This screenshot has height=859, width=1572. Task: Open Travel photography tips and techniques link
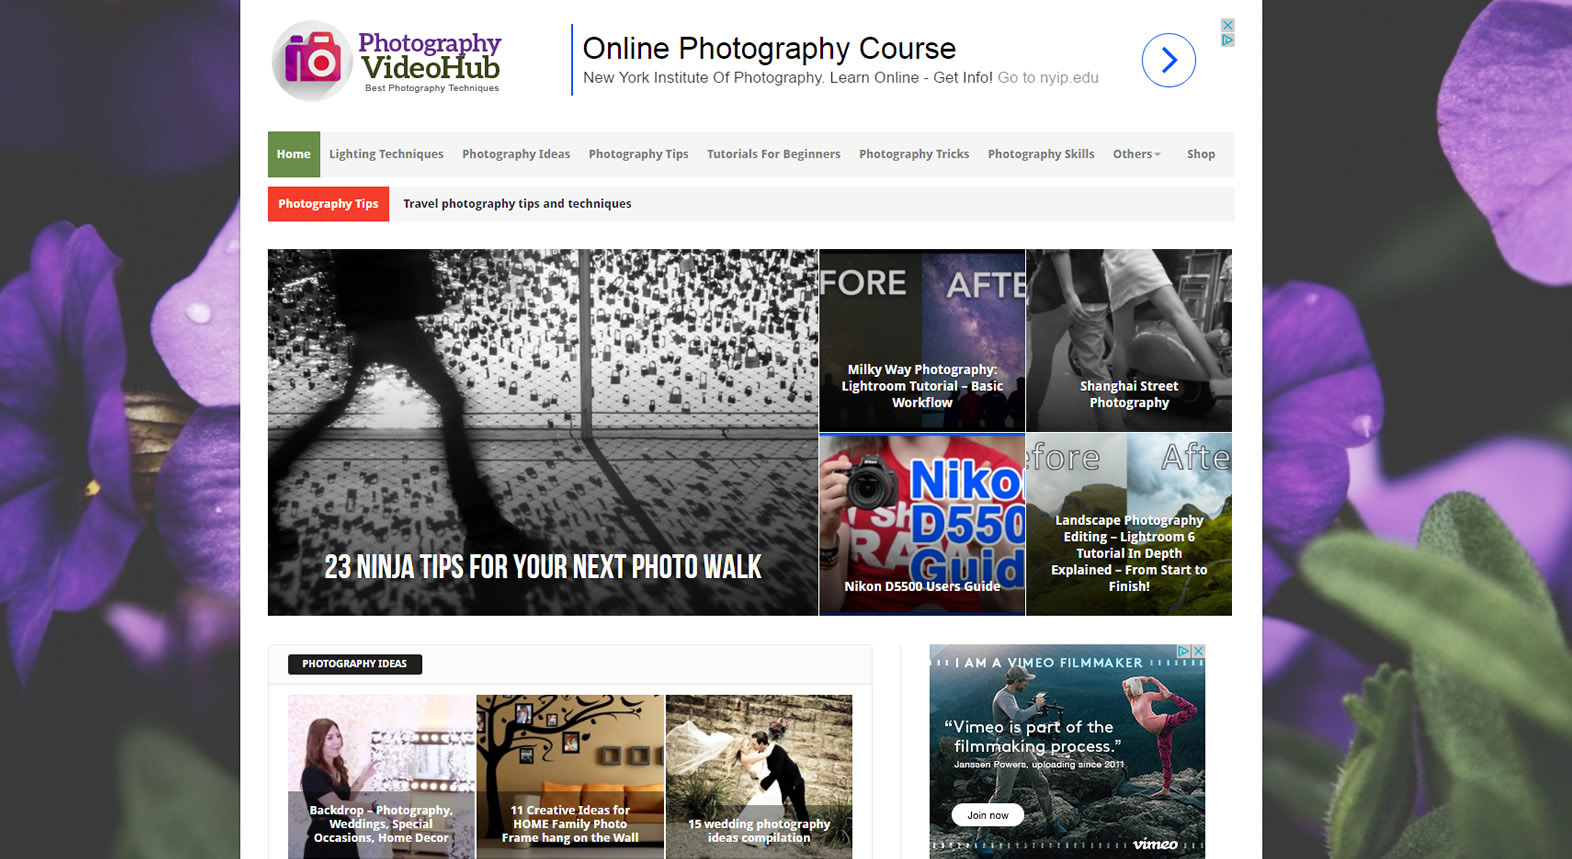tap(517, 204)
